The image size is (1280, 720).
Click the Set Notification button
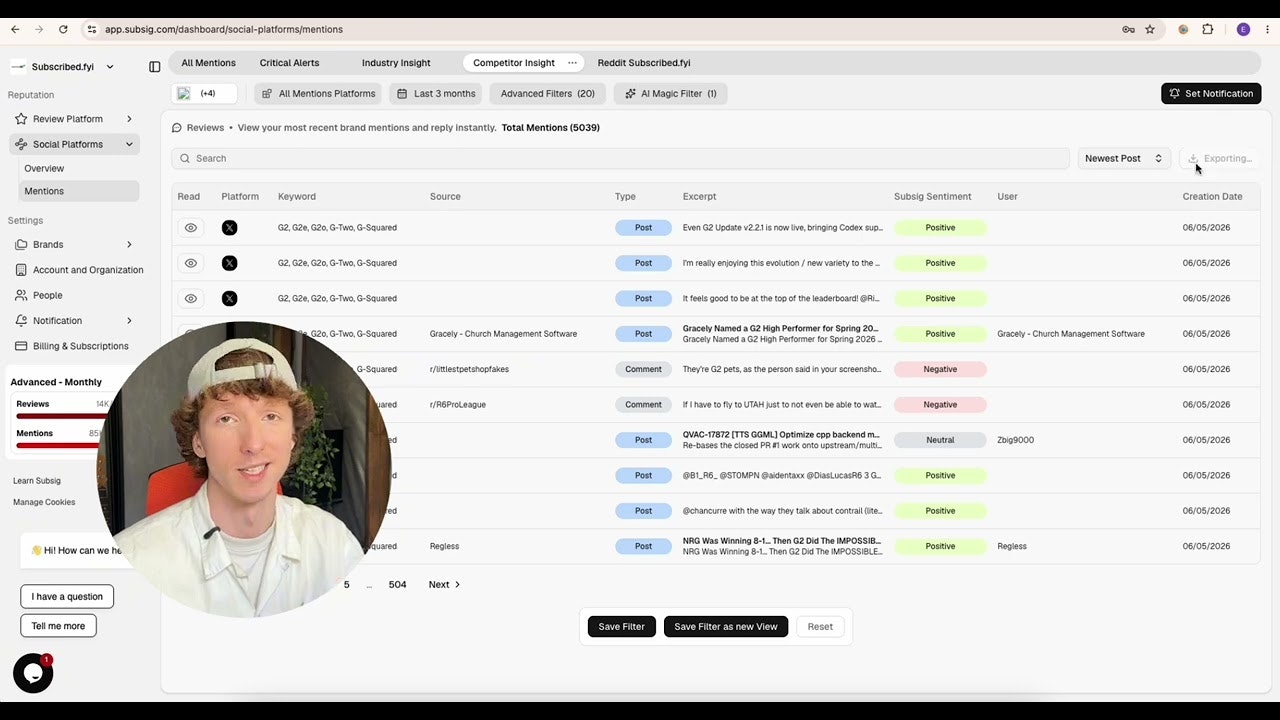(1211, 93)
